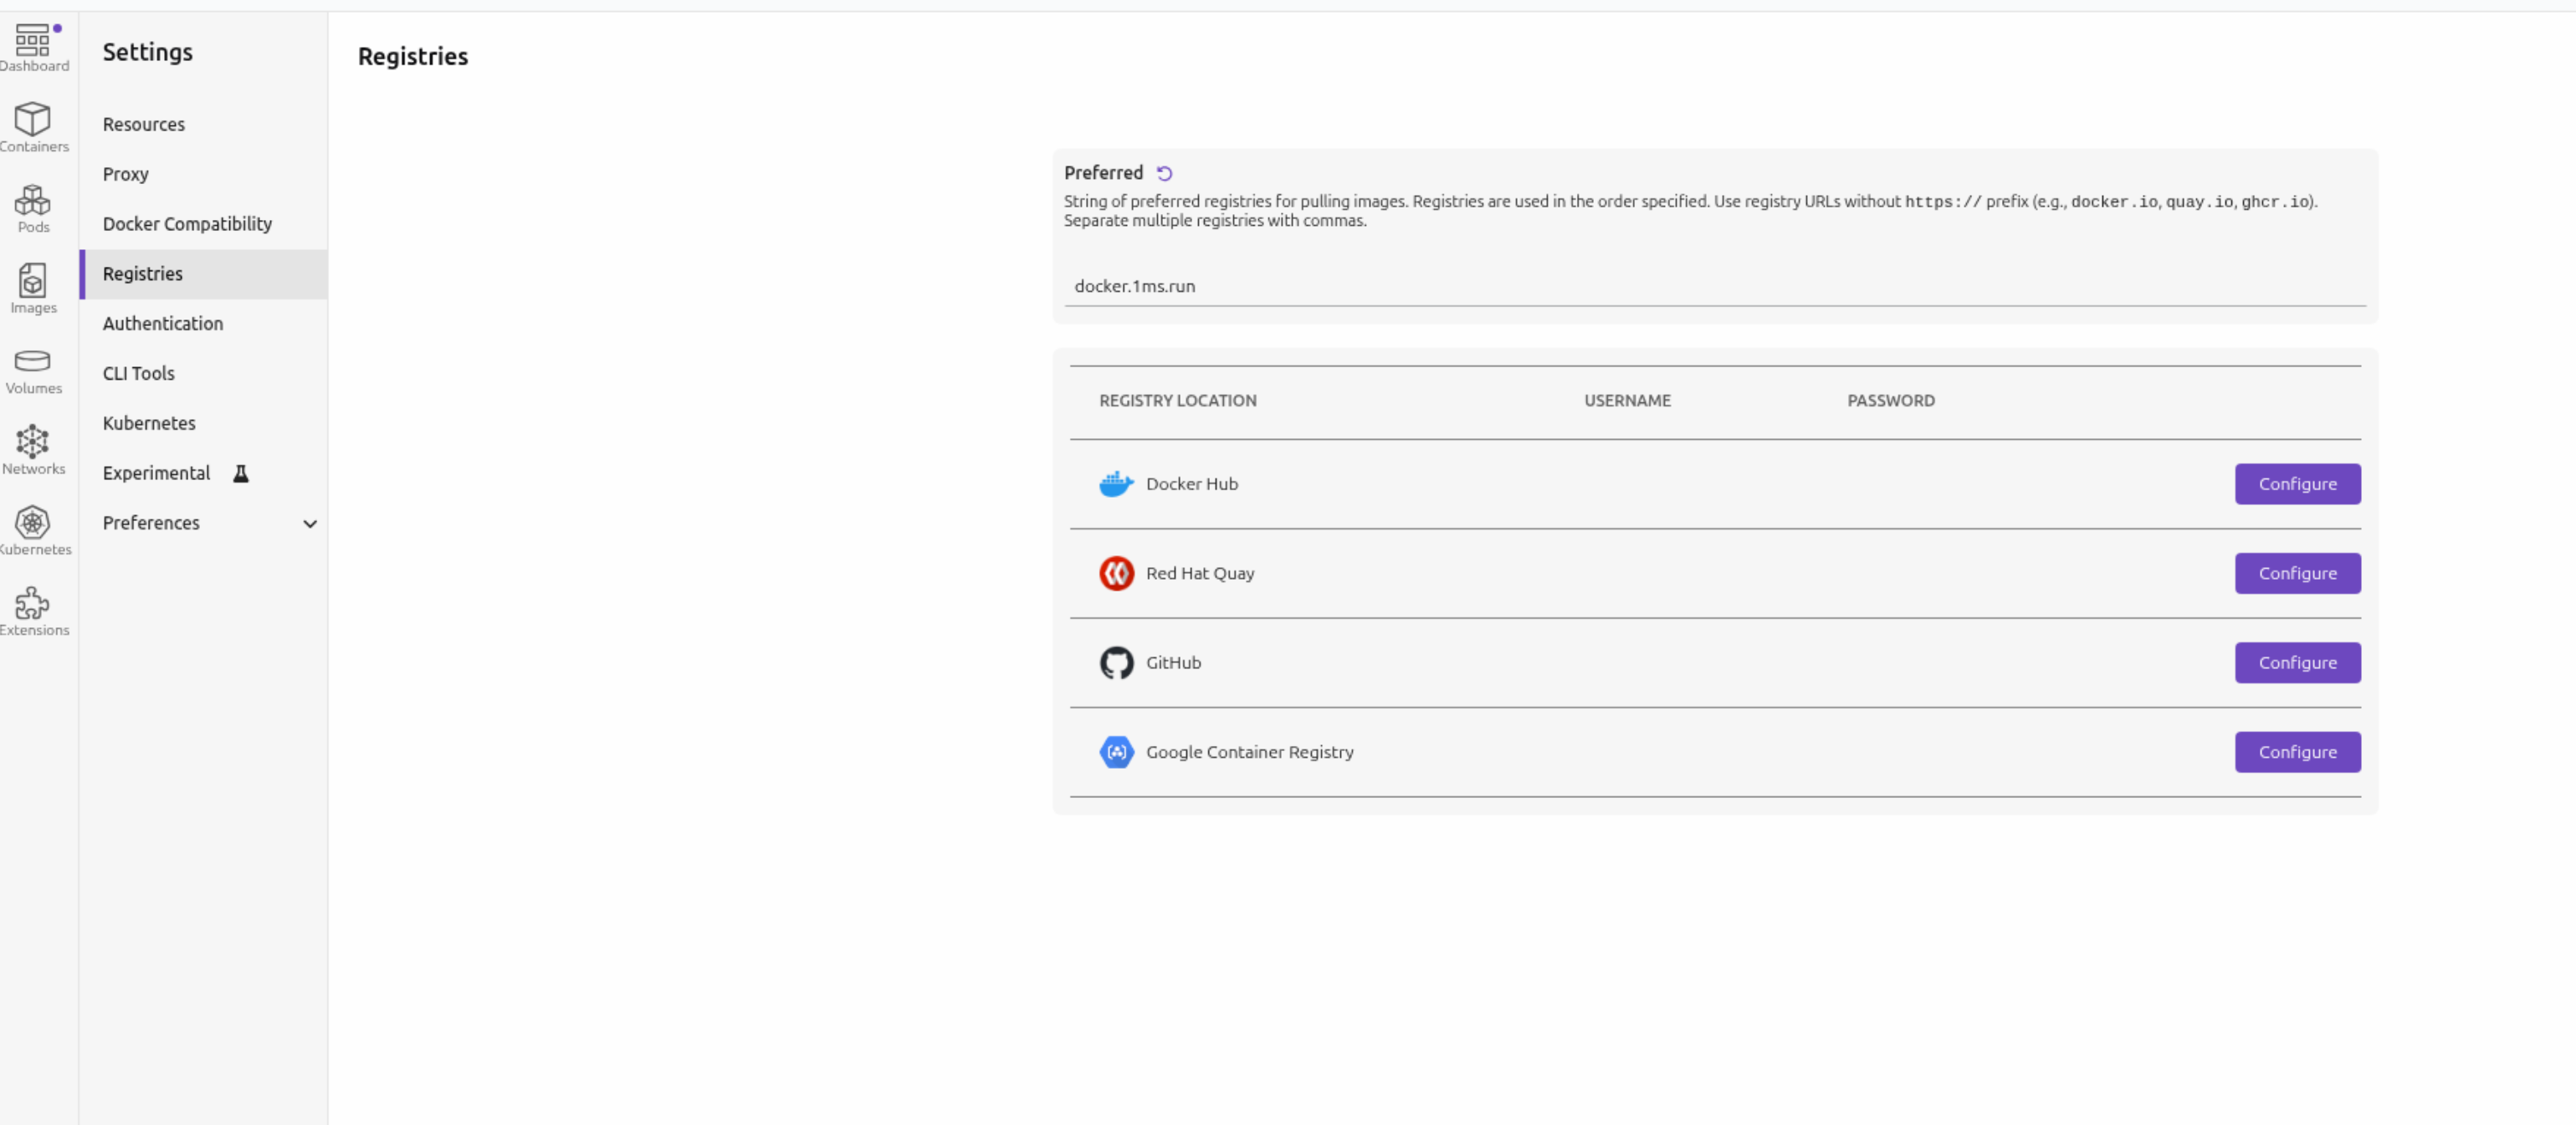Reset Preferred registries with circular arrow

[x=1164, y=173]
